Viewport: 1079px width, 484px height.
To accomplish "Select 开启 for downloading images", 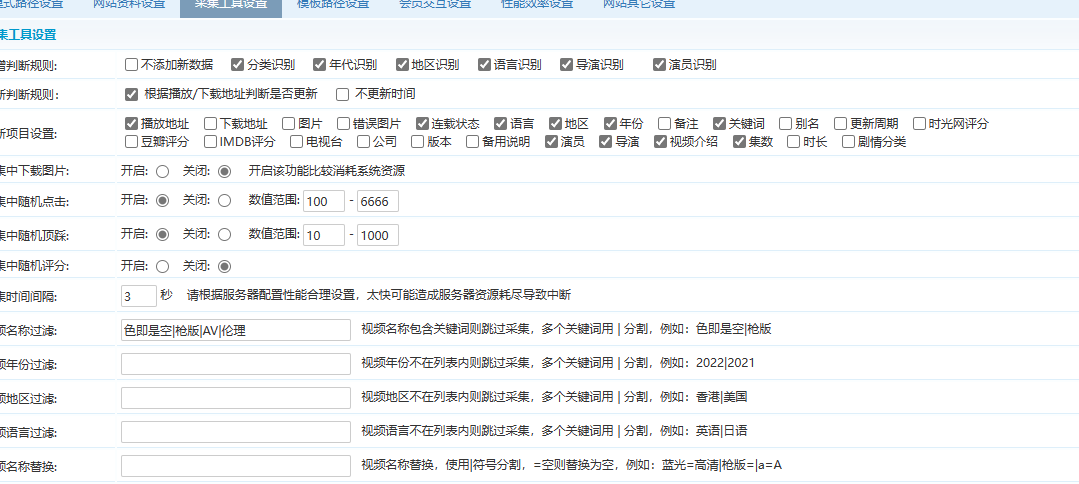I will [162, 171].
